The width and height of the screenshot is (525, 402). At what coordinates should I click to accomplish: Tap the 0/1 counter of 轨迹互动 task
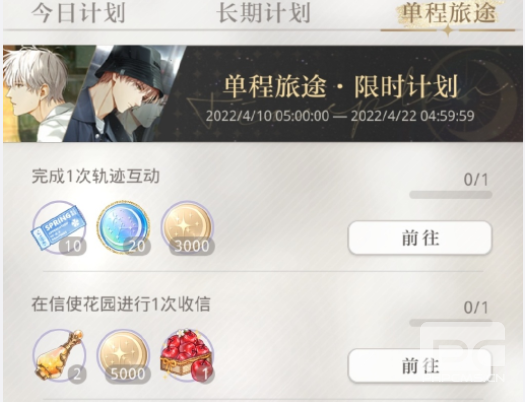point(476,180)
